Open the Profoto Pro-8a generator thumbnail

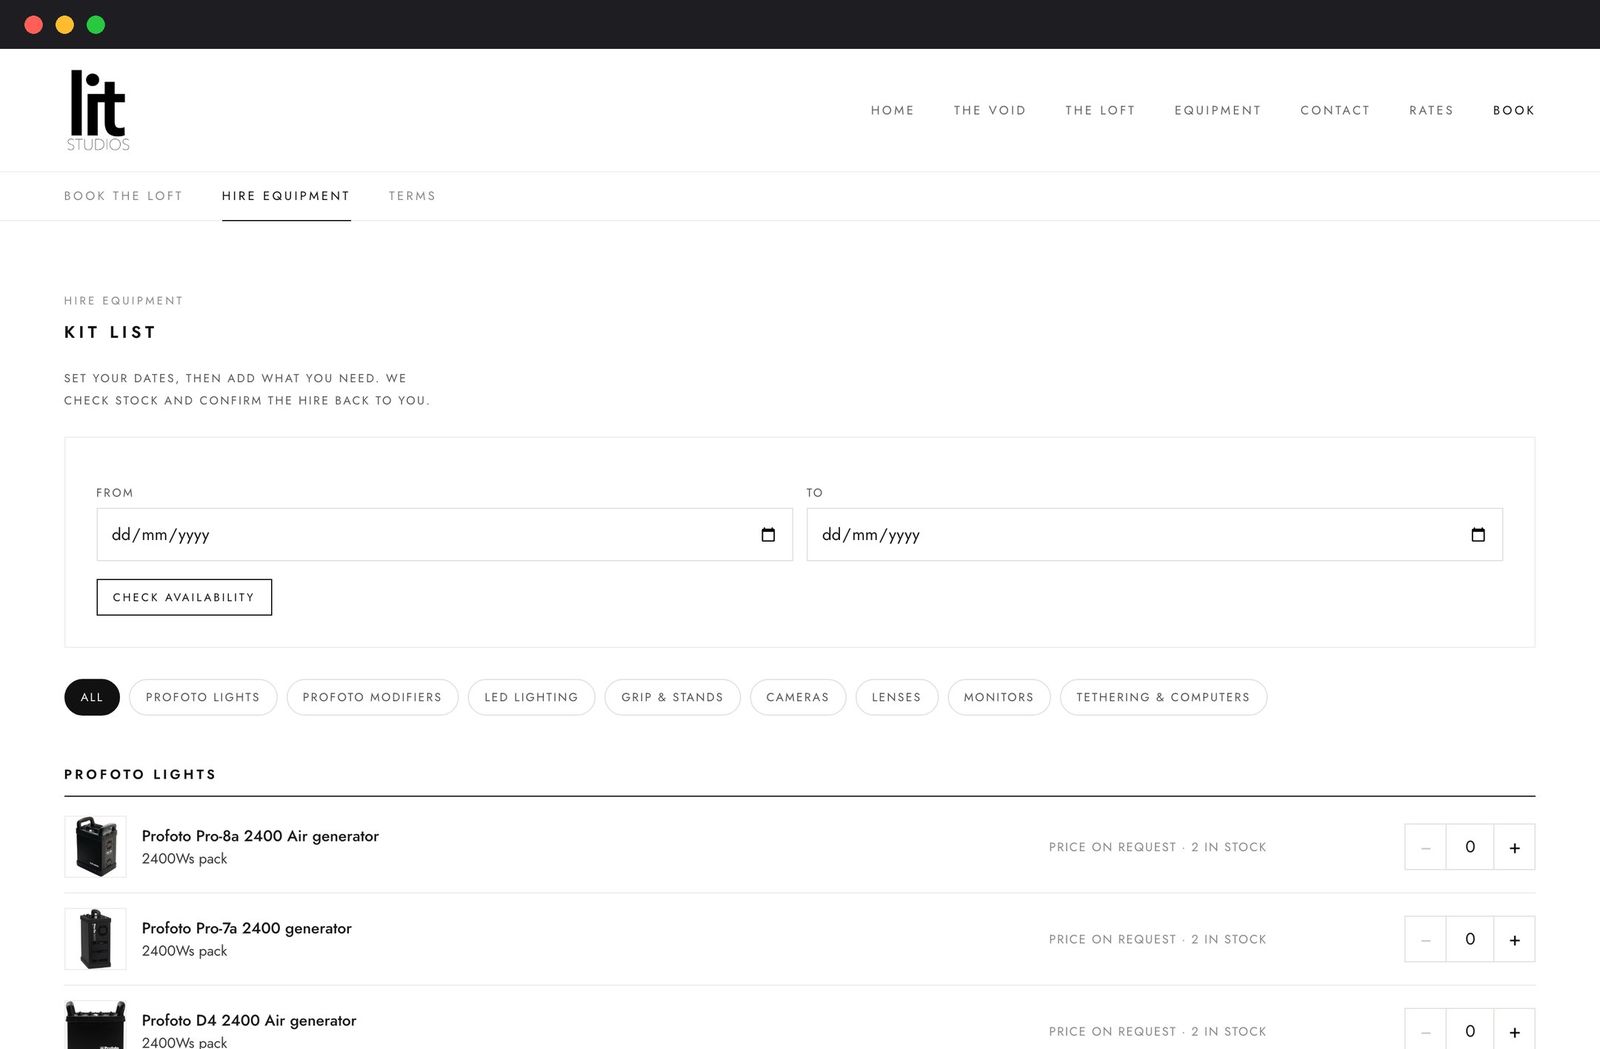pyautogui.click(x=95, y=847)
